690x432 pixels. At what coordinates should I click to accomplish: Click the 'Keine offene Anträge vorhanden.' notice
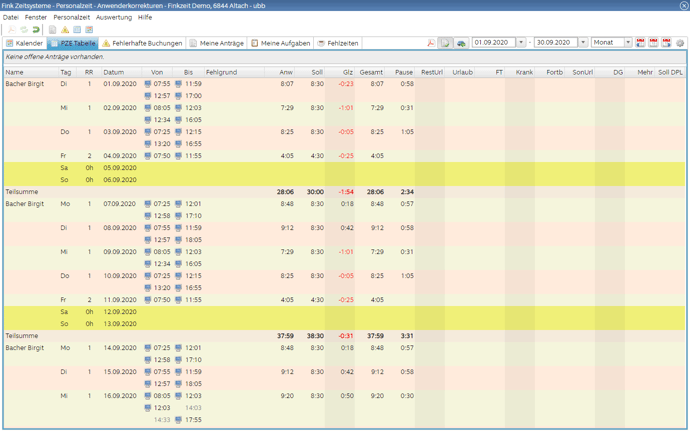[x=55, y=57]
